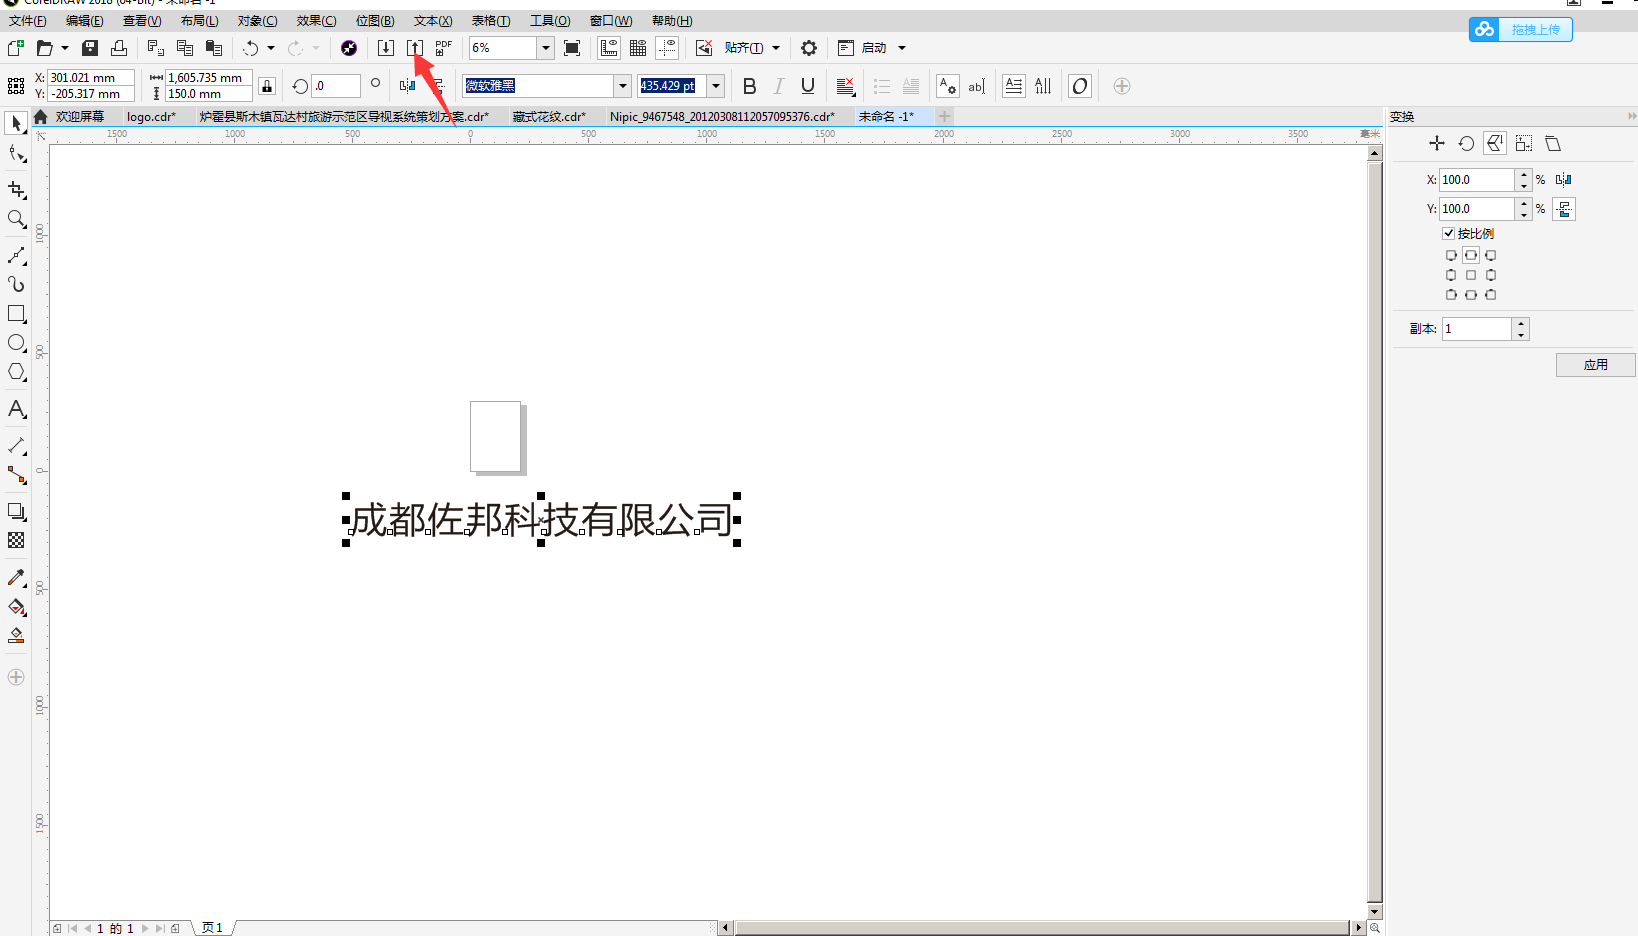Toggle the lock ratio padlock button
Viewport: 1638px width, 936px height.
click(267, 86)
